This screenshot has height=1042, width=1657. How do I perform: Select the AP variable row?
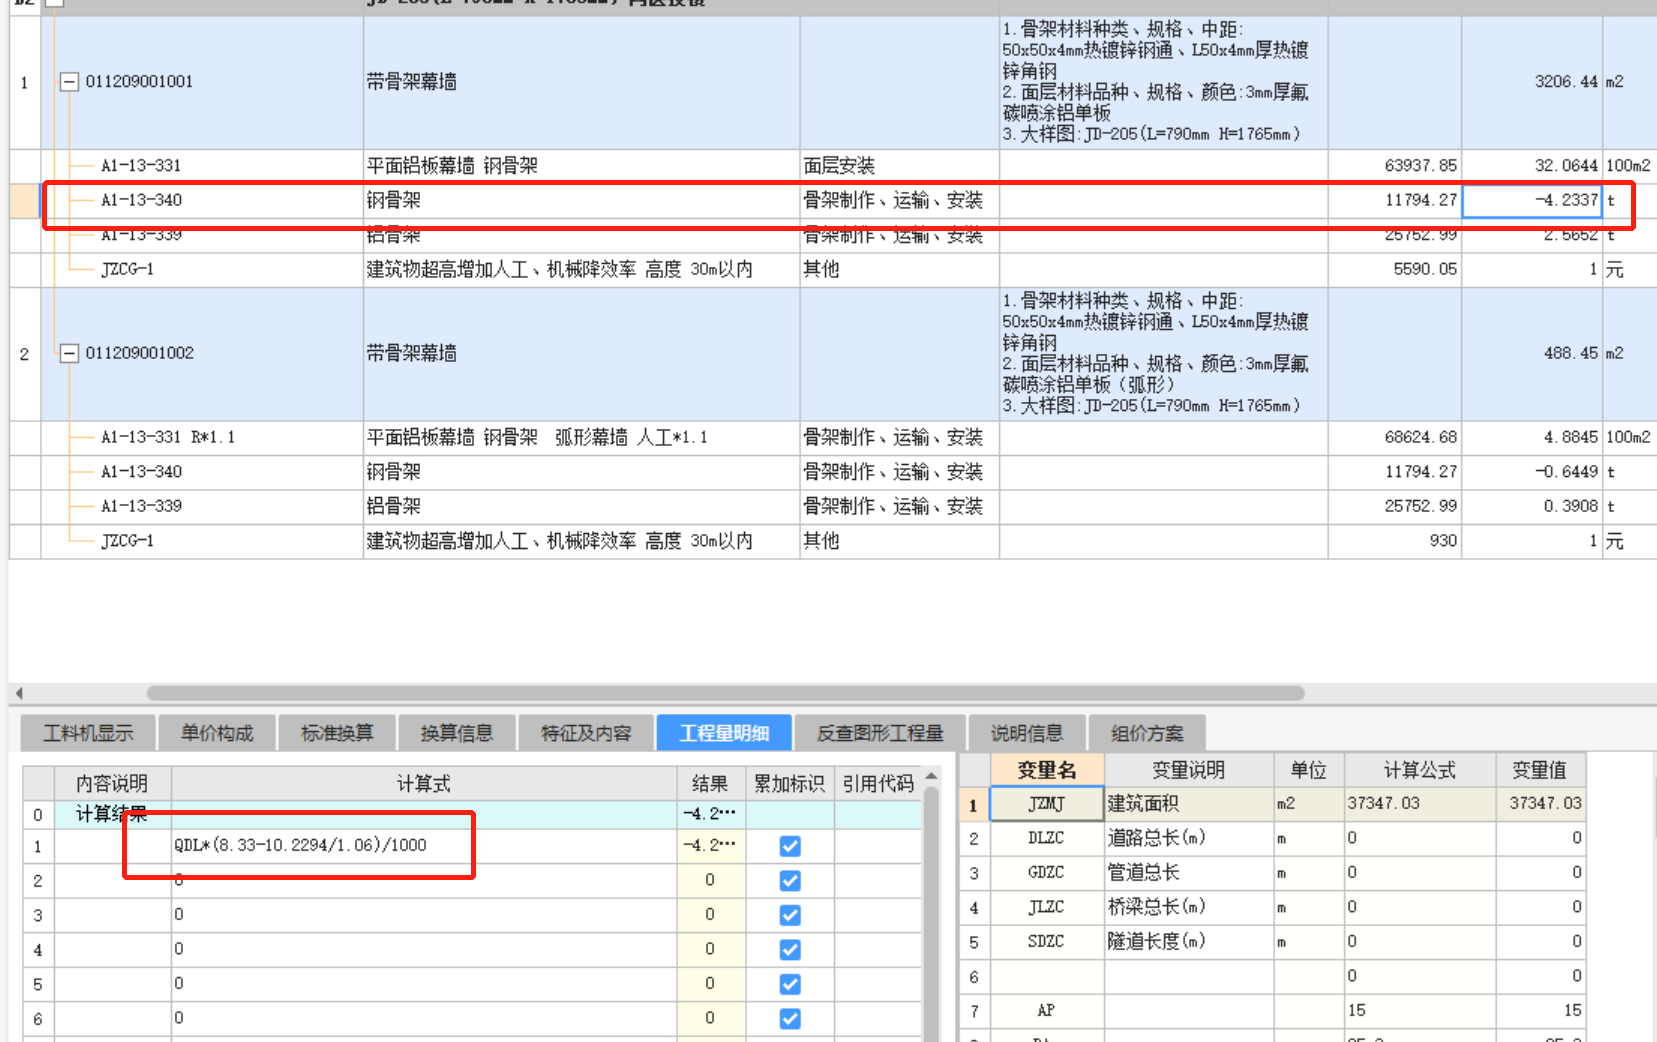tap(1272, 1011)
